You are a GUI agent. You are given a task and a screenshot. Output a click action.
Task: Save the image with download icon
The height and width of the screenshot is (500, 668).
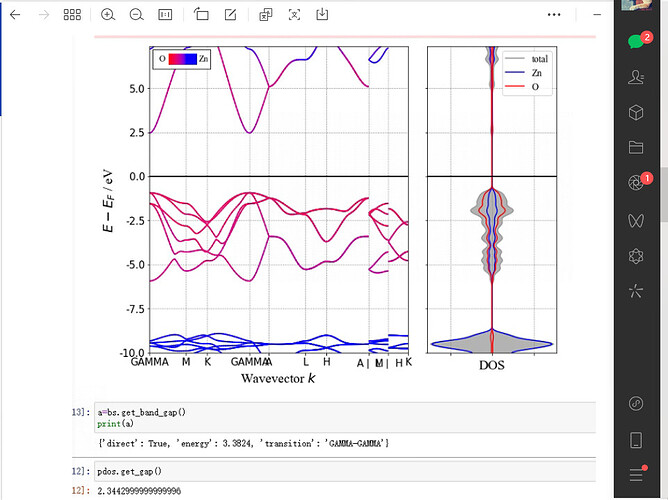click(x=322, y=16)
